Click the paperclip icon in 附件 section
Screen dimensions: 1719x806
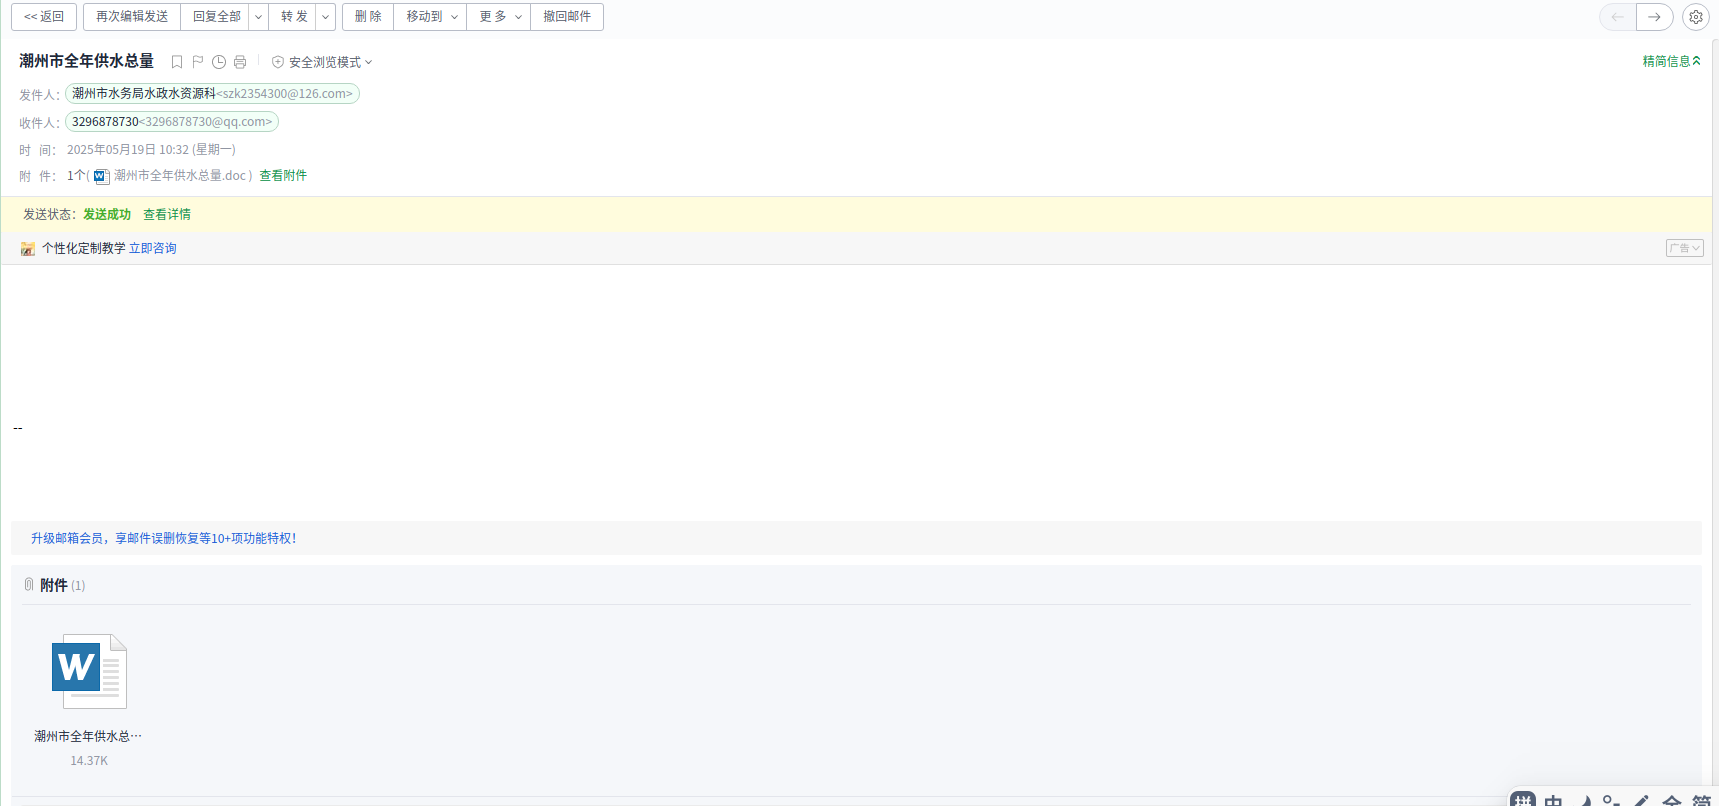29,585
